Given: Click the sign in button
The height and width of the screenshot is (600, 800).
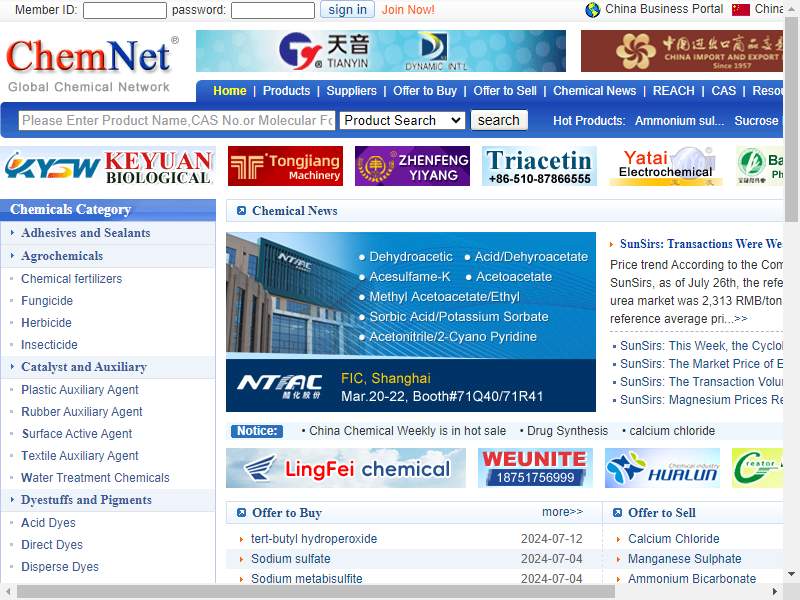Looking at the screenshot, I should 347,10.
